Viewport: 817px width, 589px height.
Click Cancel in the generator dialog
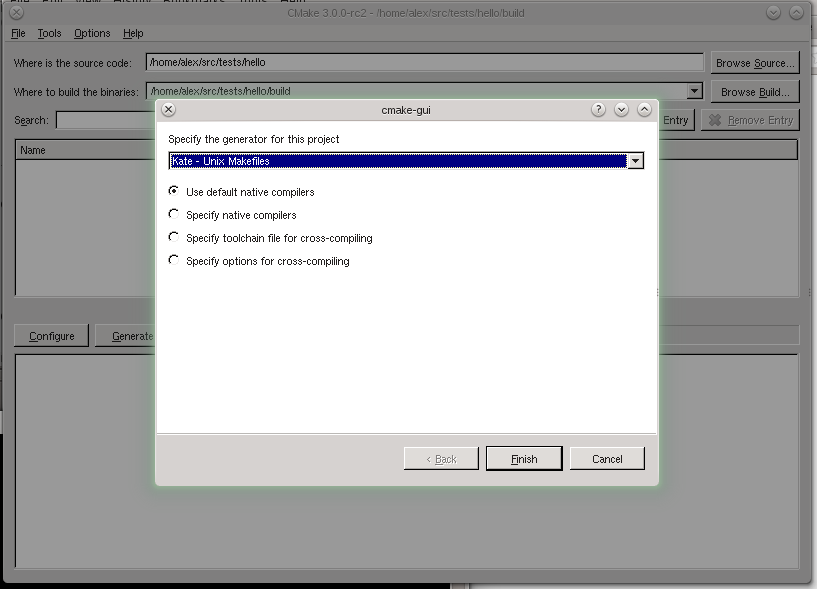point(607,459)
